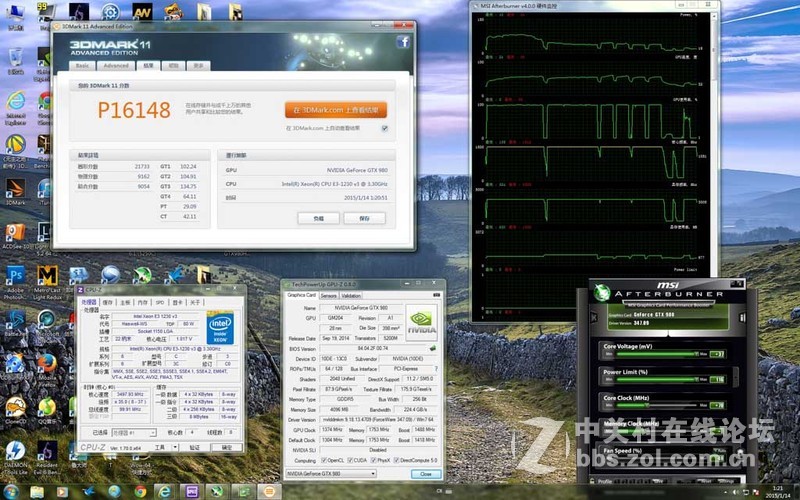Select the Graphics Card tab in GPU-Z
This screenshot has width=800, height=500.
[x=302, y=295]
